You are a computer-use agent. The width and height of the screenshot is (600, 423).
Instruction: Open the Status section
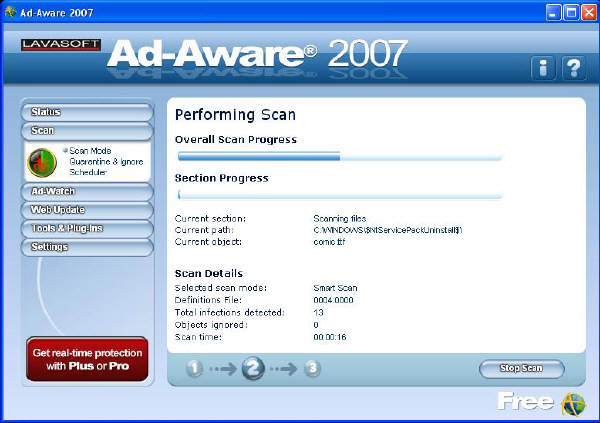pyautogui.click(x=87, y=112)
